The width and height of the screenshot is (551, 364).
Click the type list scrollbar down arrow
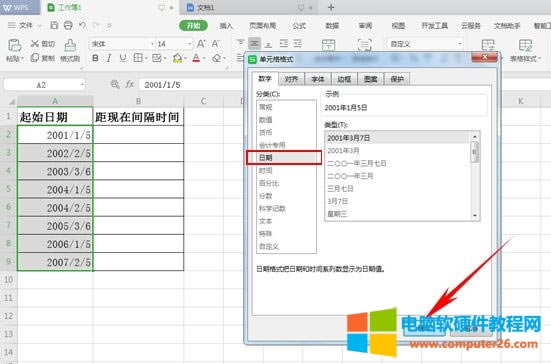(475, 215)
